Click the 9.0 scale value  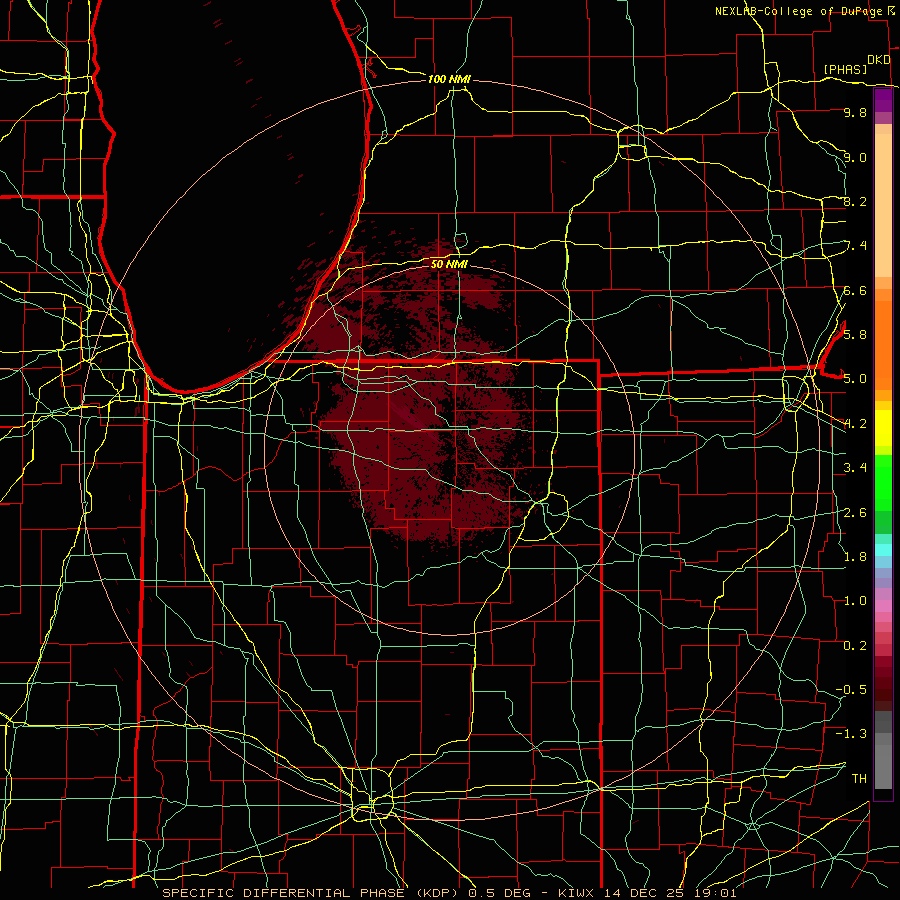pos(855,157)
